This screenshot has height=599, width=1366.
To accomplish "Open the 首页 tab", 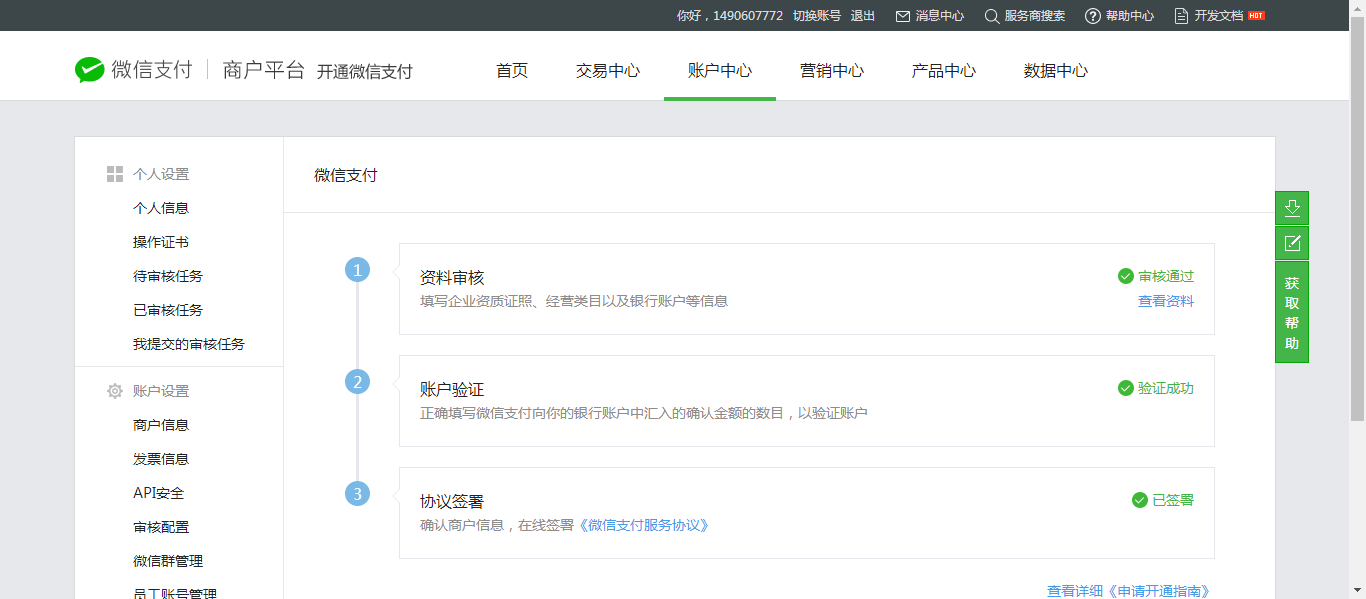I will point(512,70).
